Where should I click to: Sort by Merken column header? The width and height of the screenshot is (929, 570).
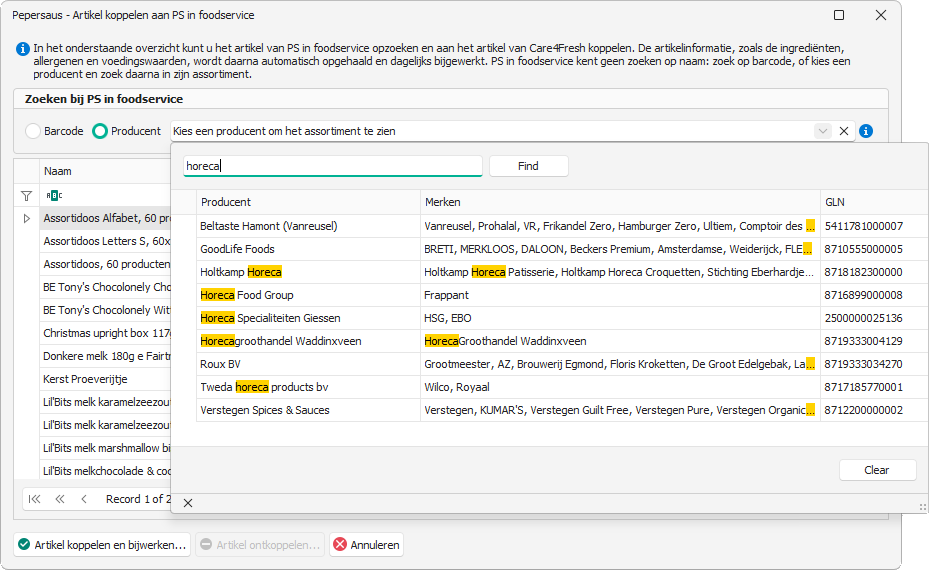(620, 202)
